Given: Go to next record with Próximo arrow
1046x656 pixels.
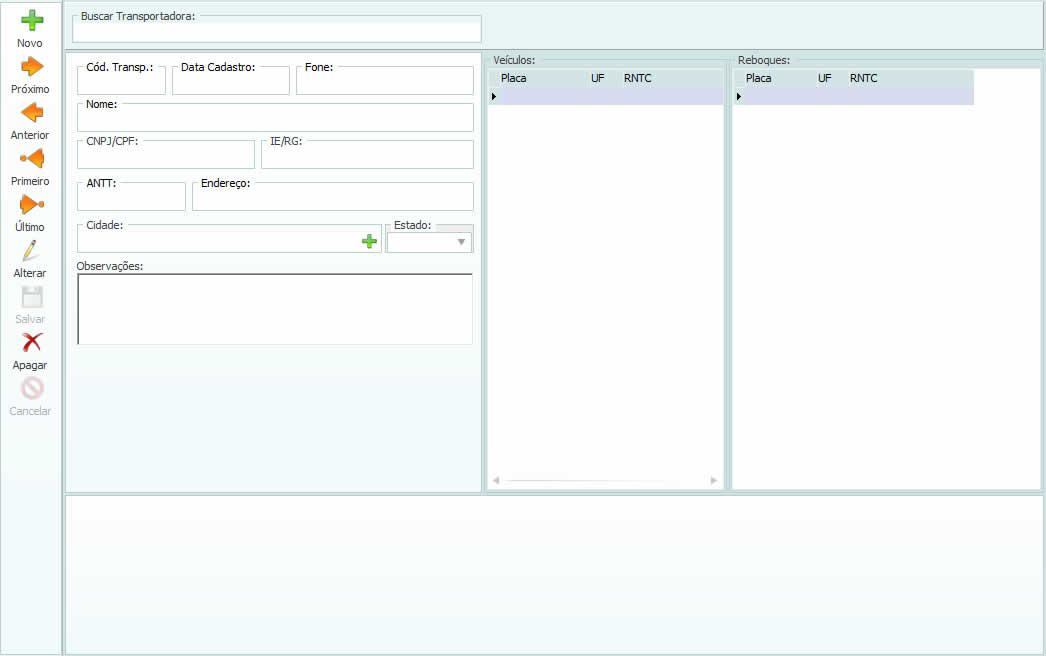Looking at the screenshot, I should [x=31, y=67].
